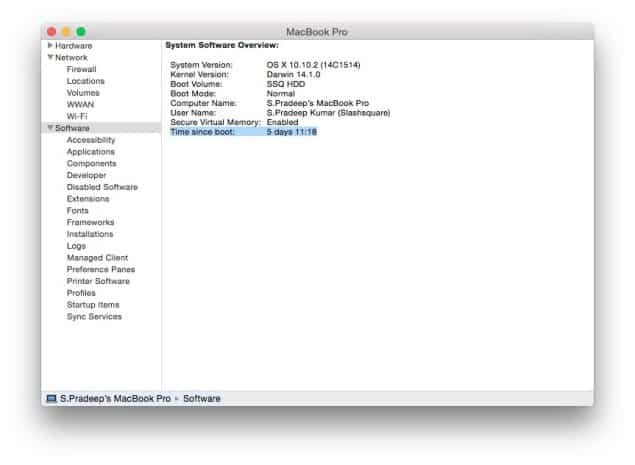Select Profiles under Software
The height and width of the screenshot is (465, 635).
click(81, 293)
